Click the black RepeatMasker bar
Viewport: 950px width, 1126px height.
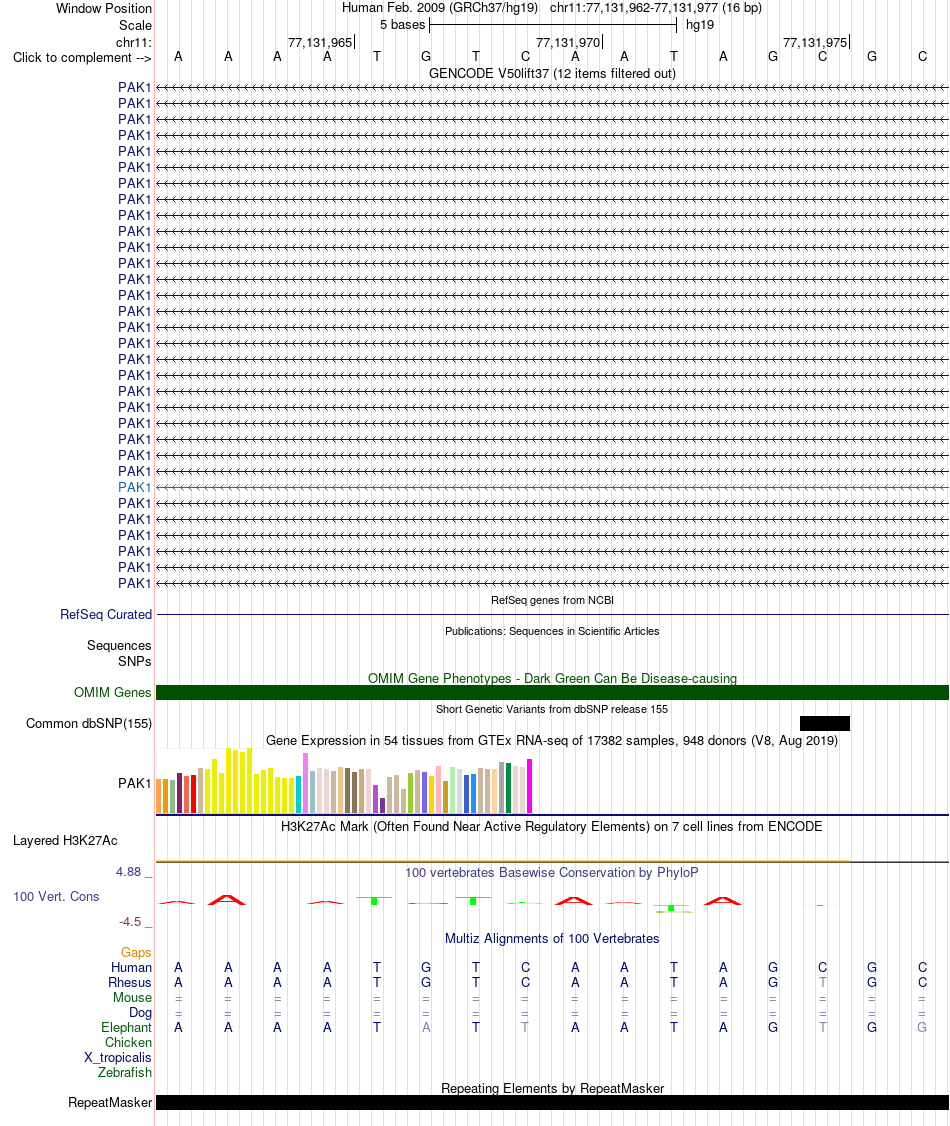point(552,1102)
